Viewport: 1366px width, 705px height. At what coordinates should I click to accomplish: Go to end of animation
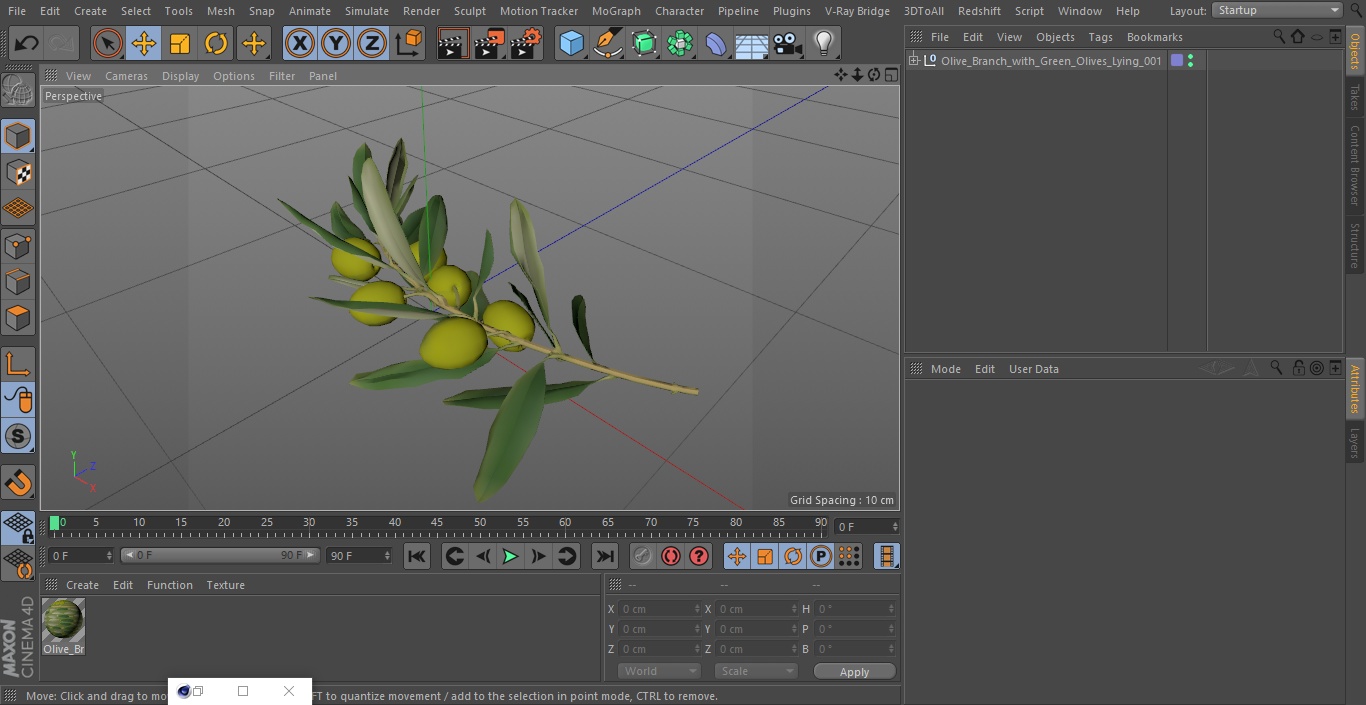(605, 556)
